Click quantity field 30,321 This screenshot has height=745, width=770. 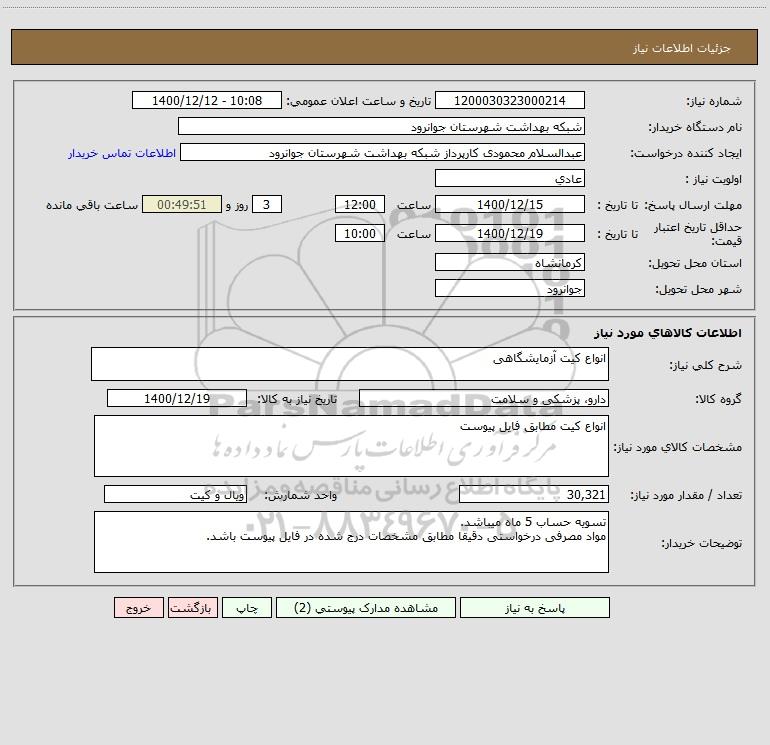tap(534, 494)
